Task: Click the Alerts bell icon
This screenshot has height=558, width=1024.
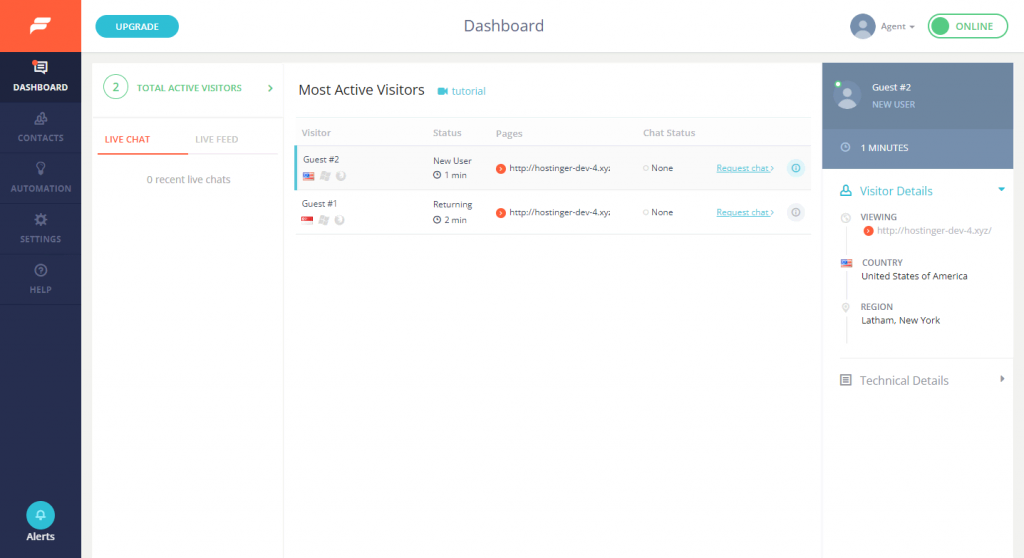Action: click(x=40, y=515)
